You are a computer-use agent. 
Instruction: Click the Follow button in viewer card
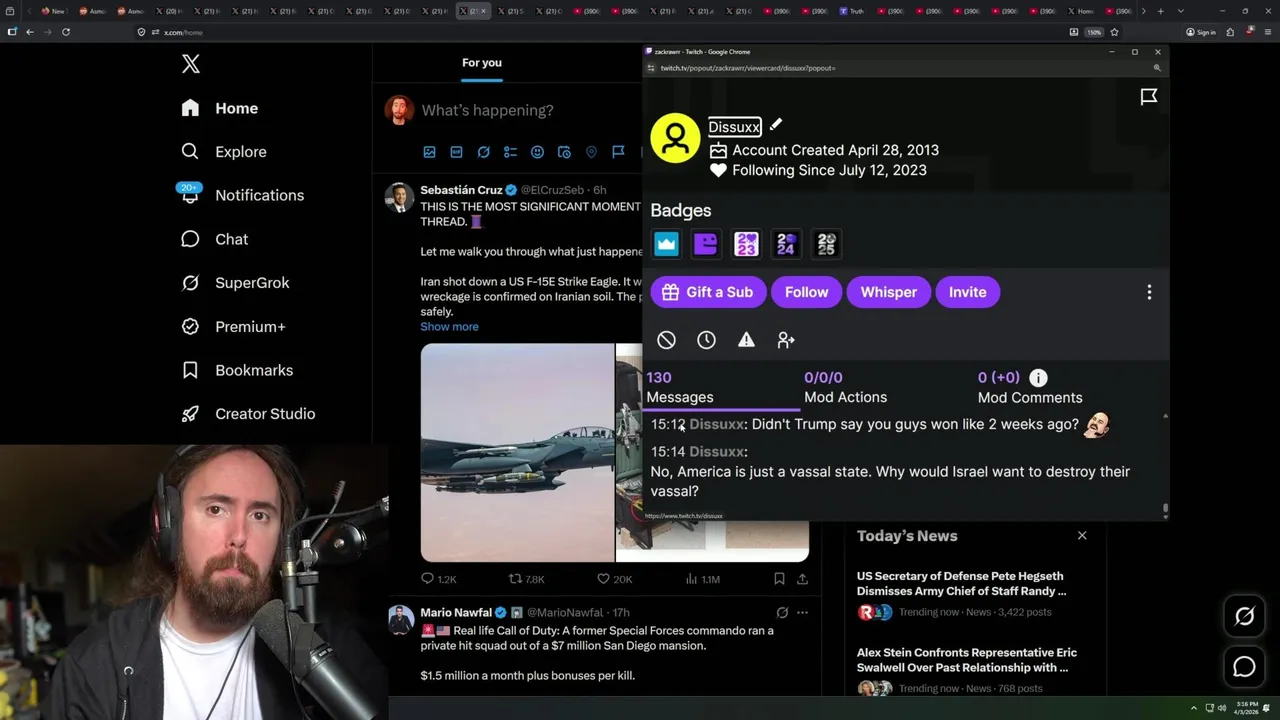click(806, 292)
